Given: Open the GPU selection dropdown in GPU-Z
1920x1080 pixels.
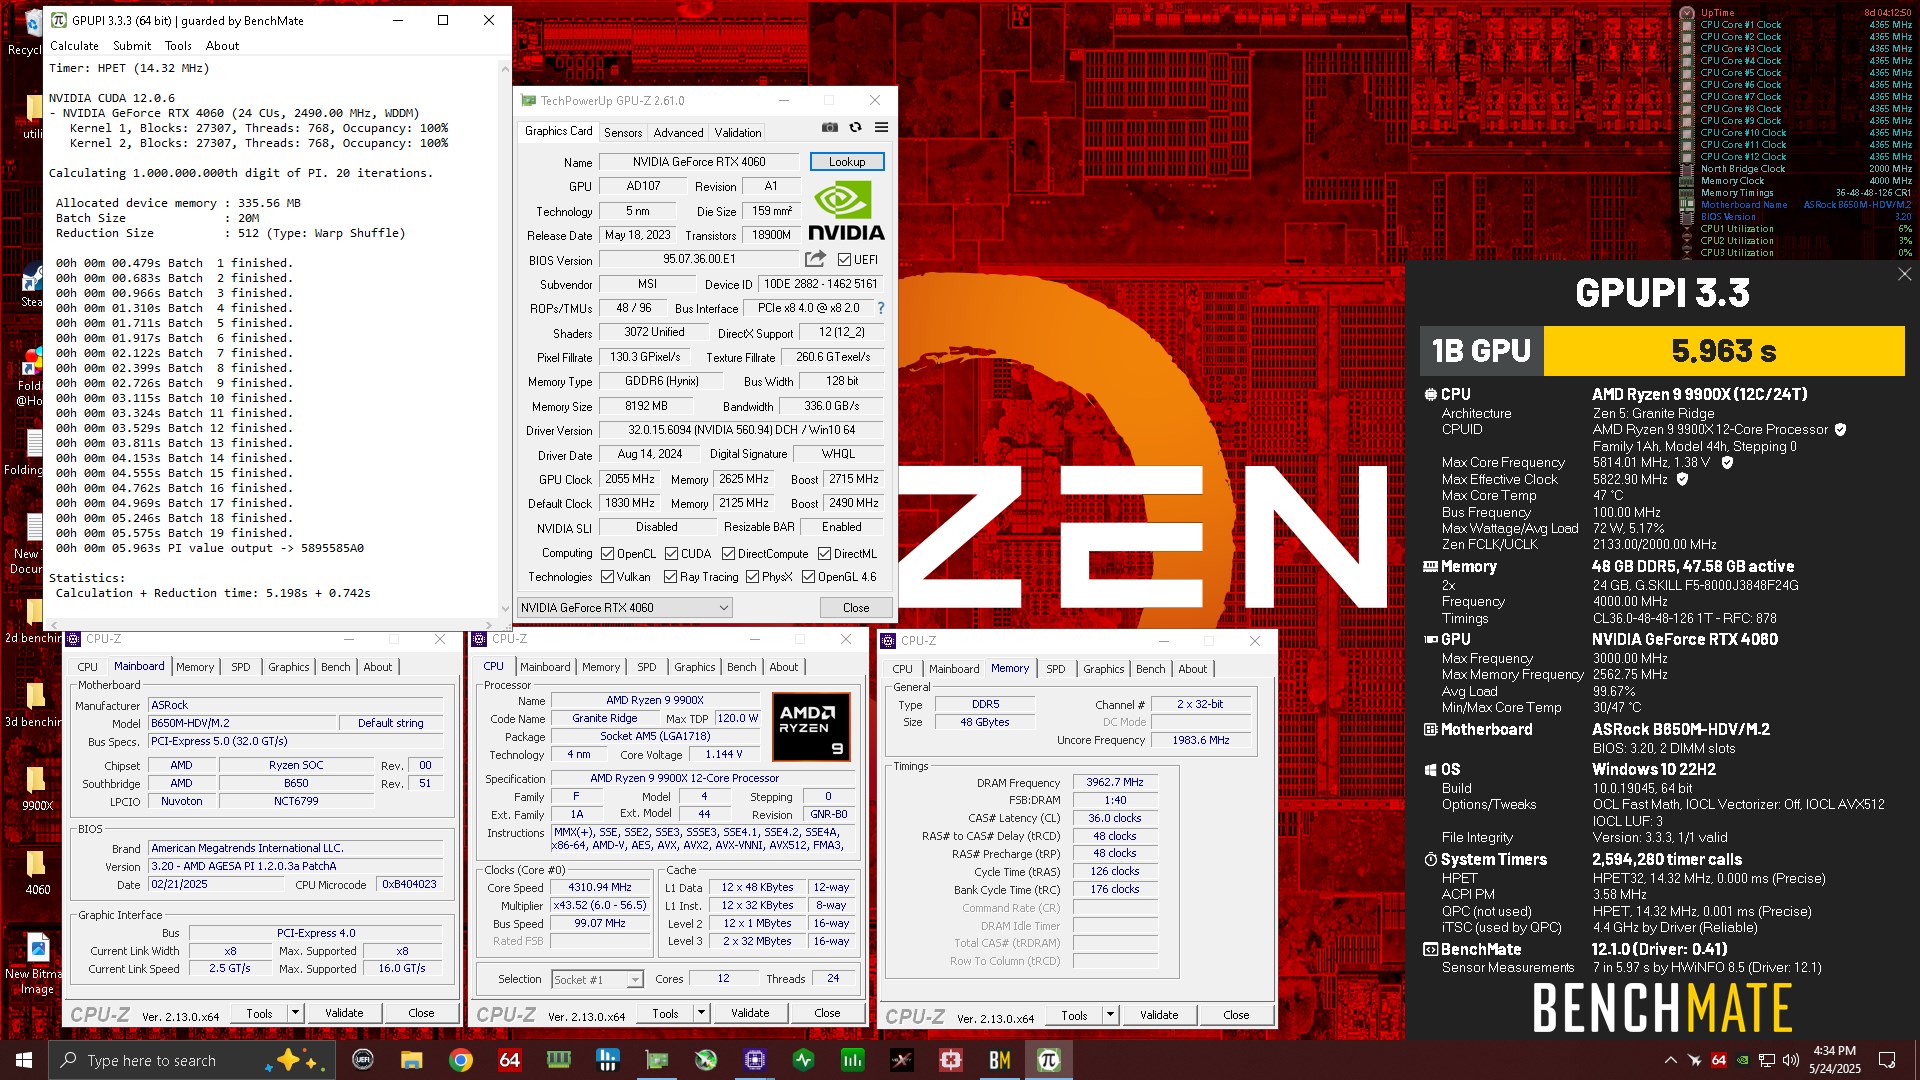Looking at the screenshot, I should tap(625, 608).
